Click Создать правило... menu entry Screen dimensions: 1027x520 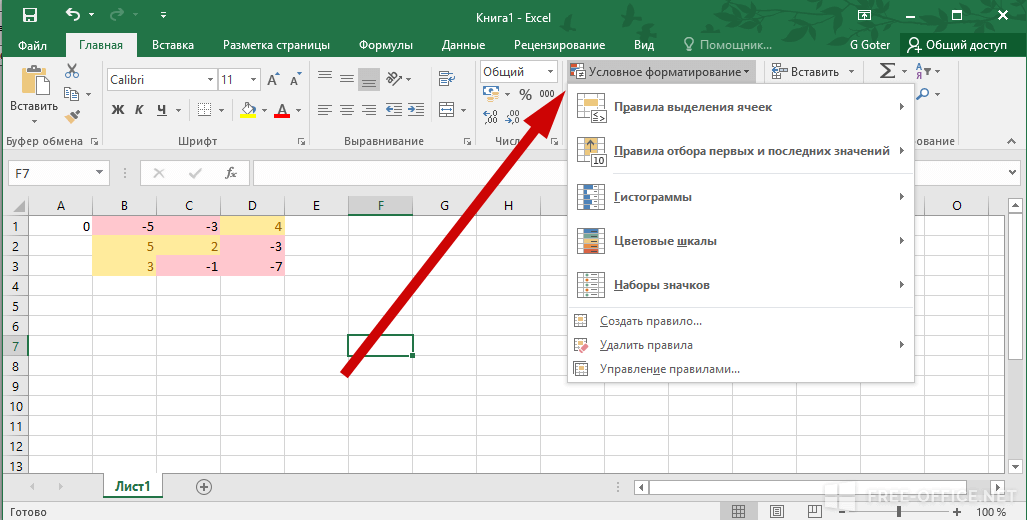tap(650, 321)
